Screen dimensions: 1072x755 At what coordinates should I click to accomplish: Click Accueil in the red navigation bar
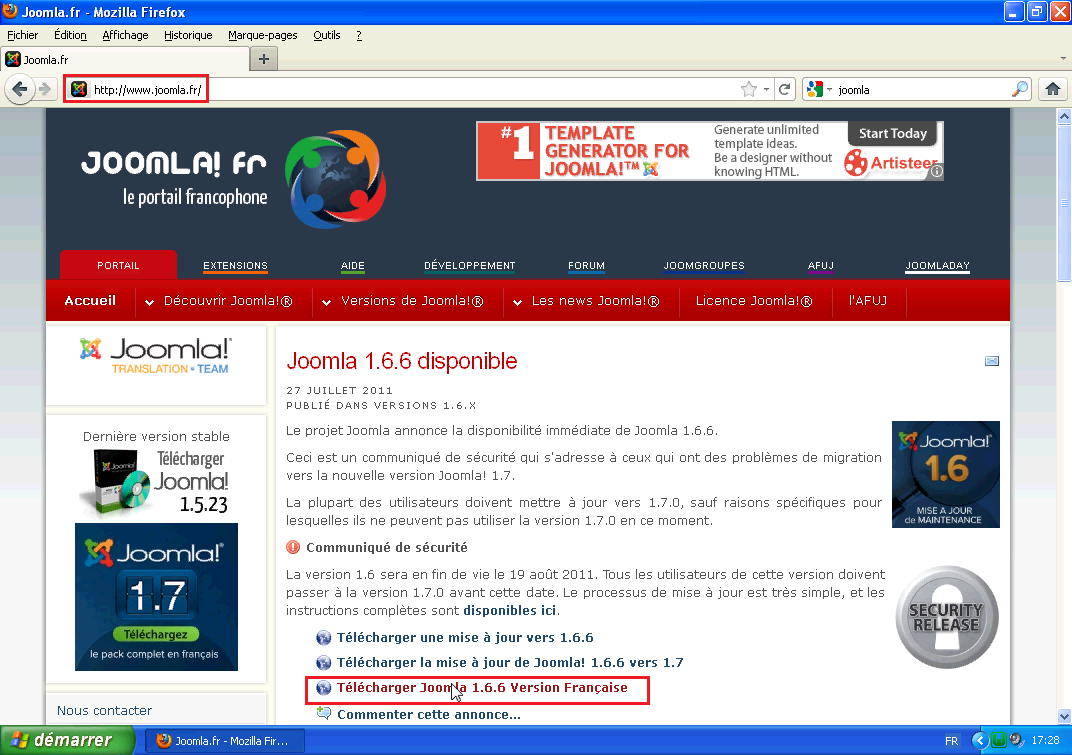coord(90,301)
